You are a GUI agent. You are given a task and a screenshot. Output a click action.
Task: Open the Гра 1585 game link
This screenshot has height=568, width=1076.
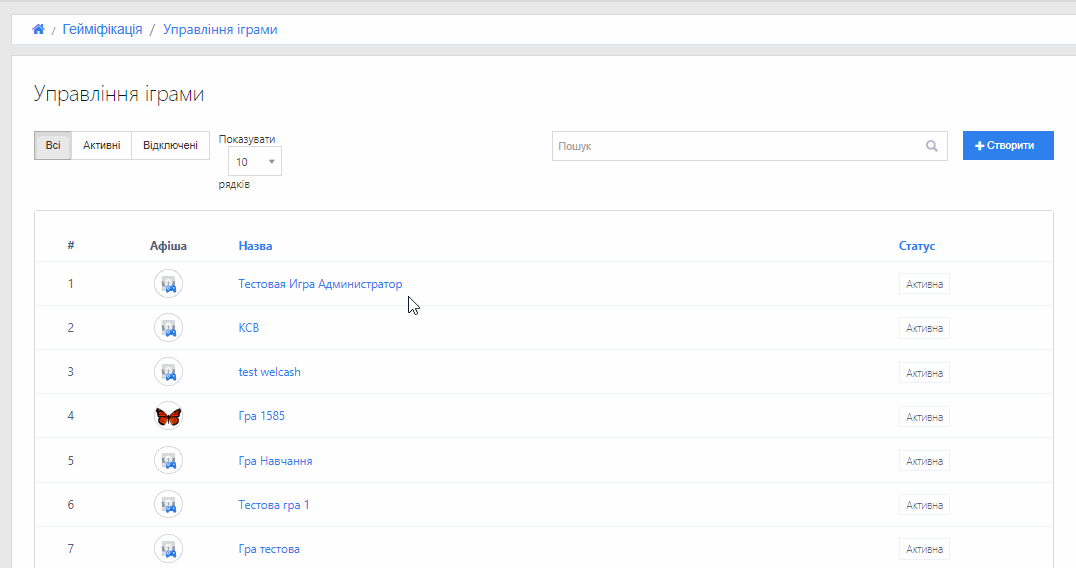261,416
